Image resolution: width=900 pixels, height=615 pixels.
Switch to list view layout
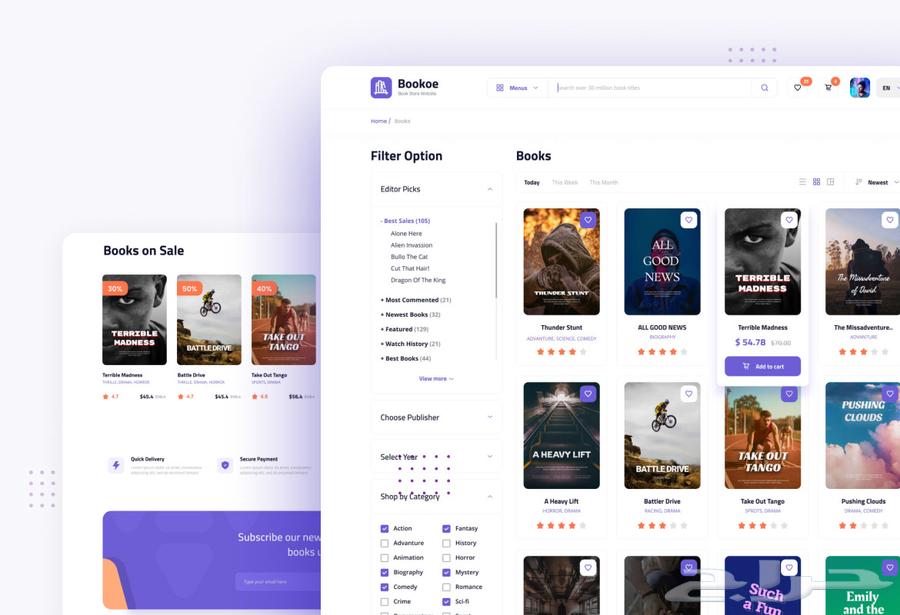803,182
